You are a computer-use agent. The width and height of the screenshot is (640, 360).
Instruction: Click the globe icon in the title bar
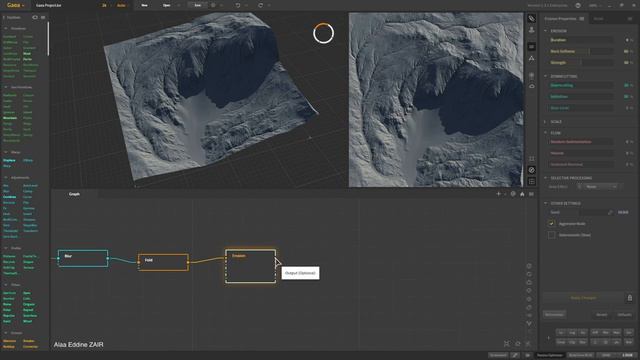[x=578, y=5]
